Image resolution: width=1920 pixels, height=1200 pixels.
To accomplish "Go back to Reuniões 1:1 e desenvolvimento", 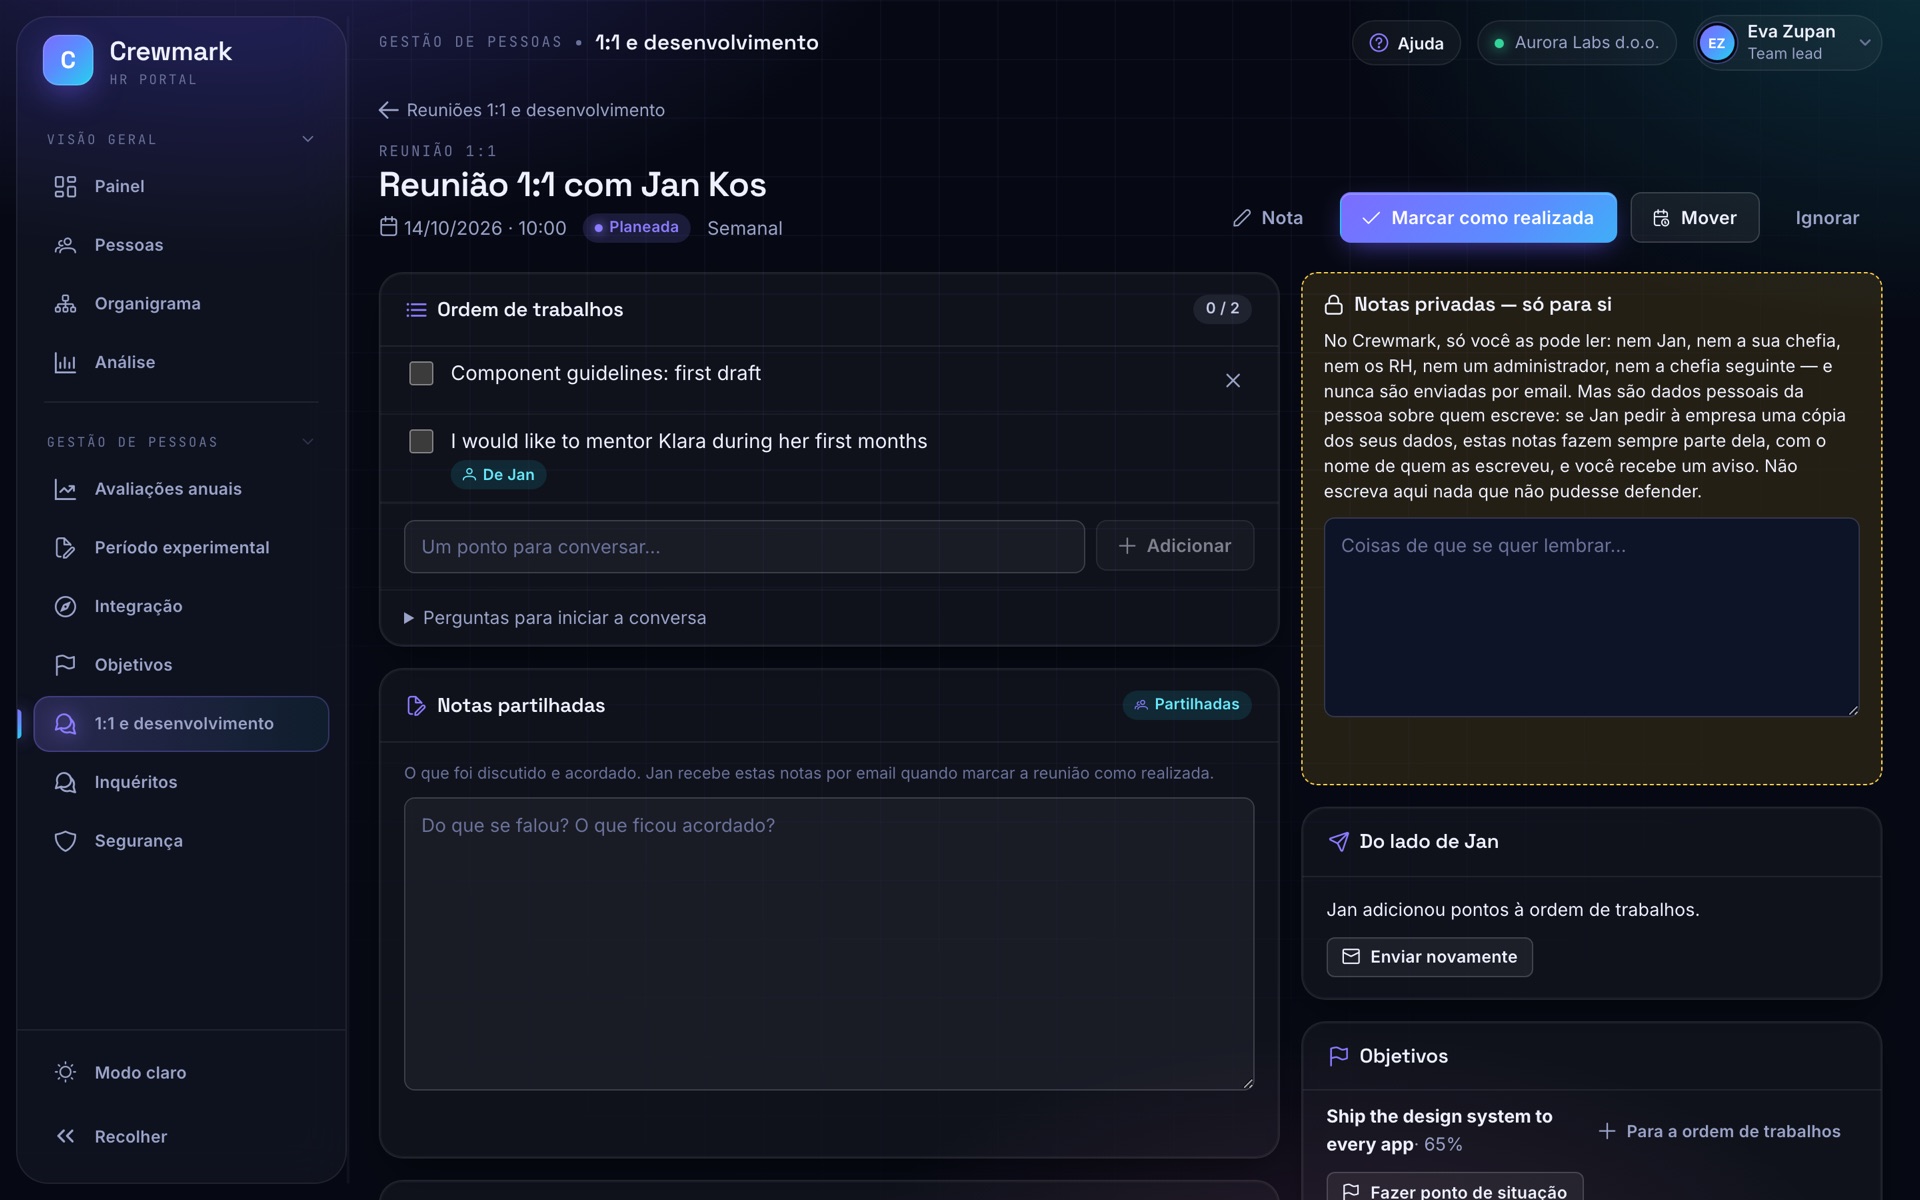I will tap(521, 110).
